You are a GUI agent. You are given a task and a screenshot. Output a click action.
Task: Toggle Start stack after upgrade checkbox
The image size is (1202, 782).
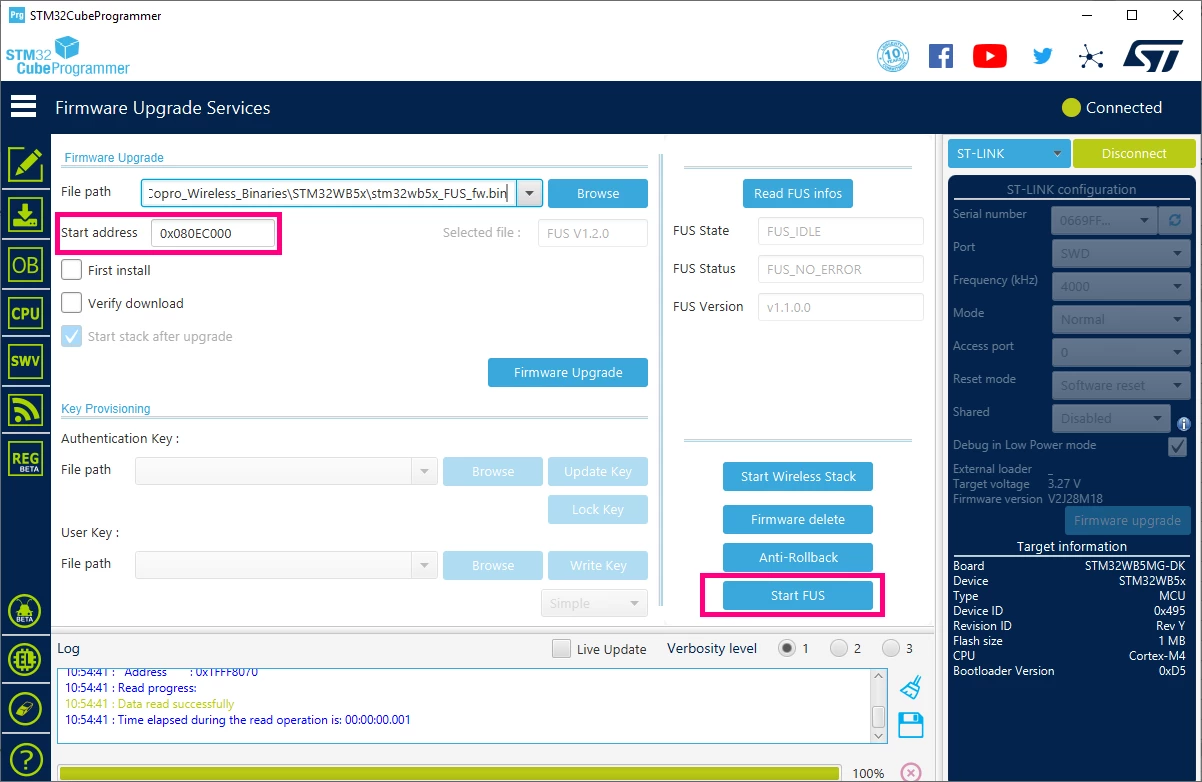click(71, 336)
